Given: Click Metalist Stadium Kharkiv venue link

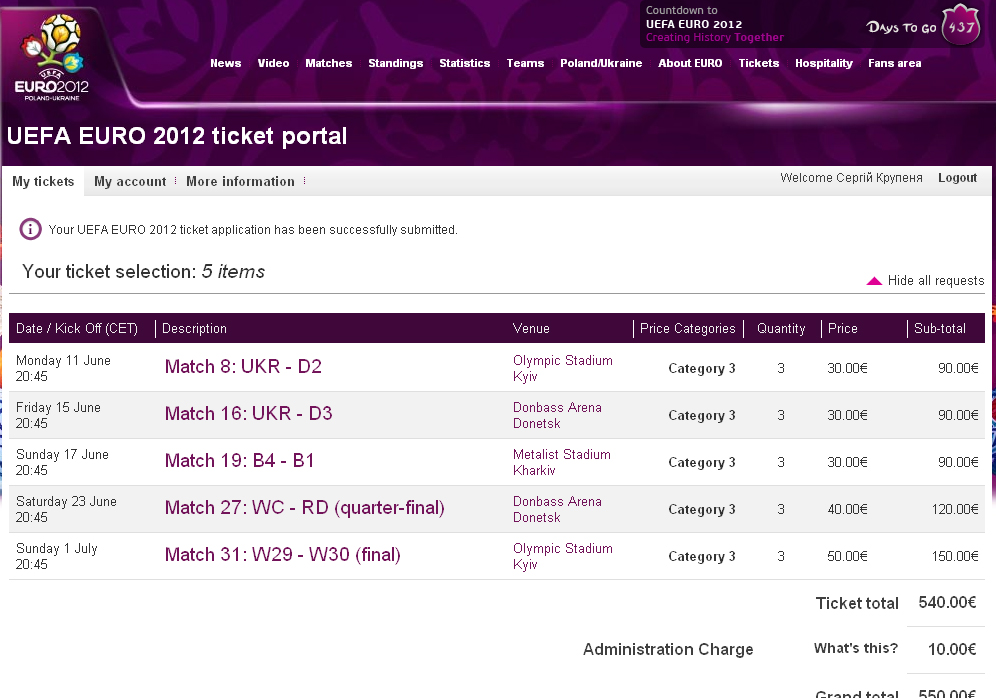Looking at the screenshot, I should click(561, 462).
